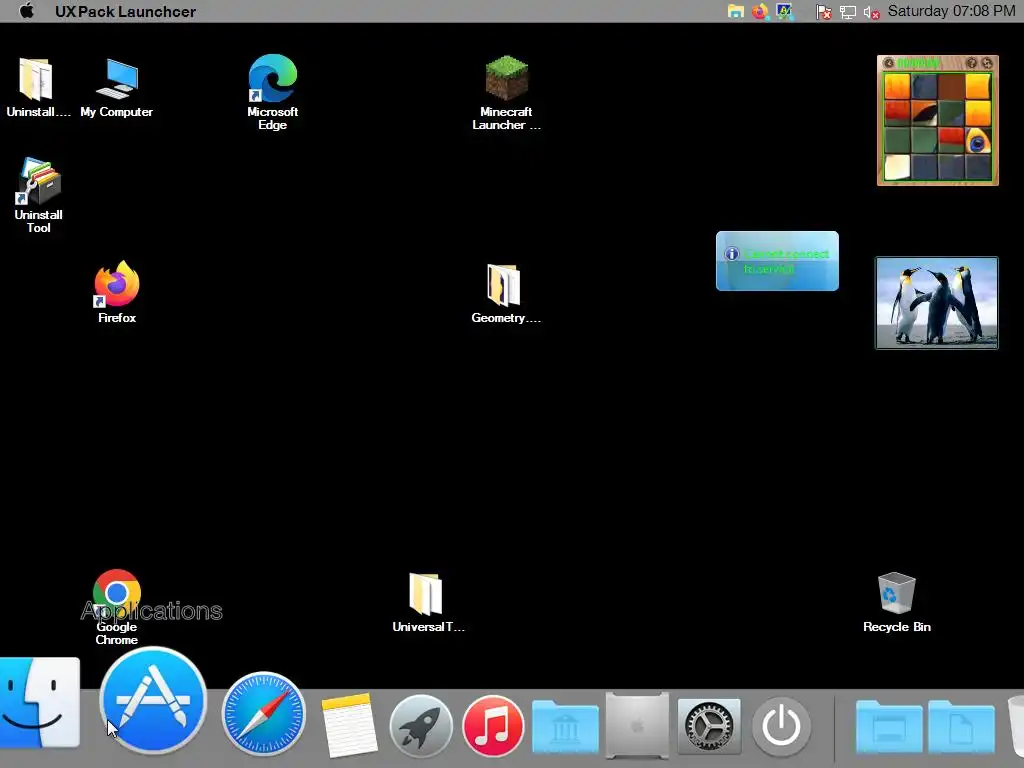This screenshot has width=1024, height=768.
Task: Select the UniversalT... folder icon
Action: tap(428, 602)
